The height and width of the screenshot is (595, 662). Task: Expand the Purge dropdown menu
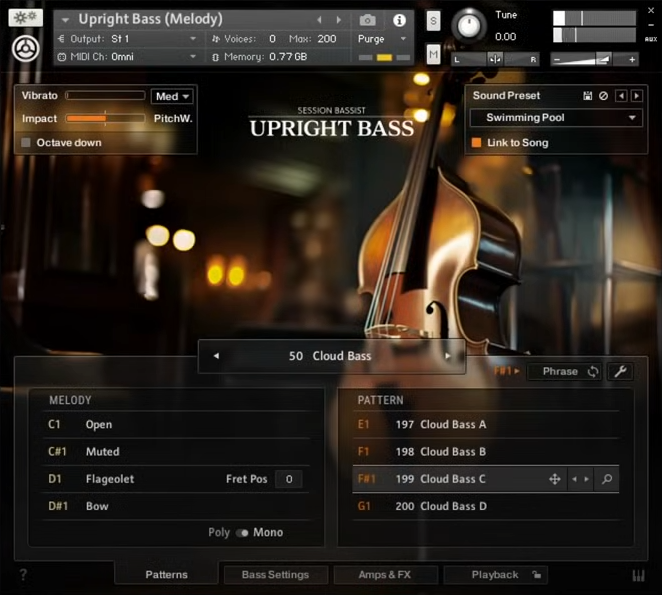coord(383,39)
